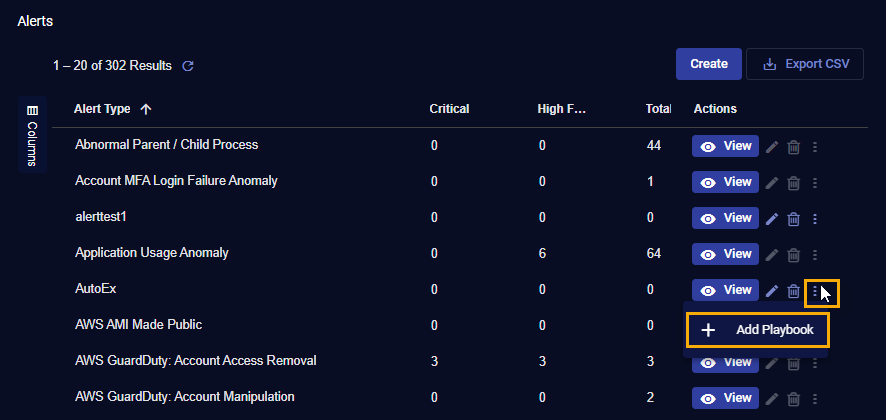Viewport: 886px width, 420px height.
Task: Click the refresh results icon
Action: (x=187, y=66)
